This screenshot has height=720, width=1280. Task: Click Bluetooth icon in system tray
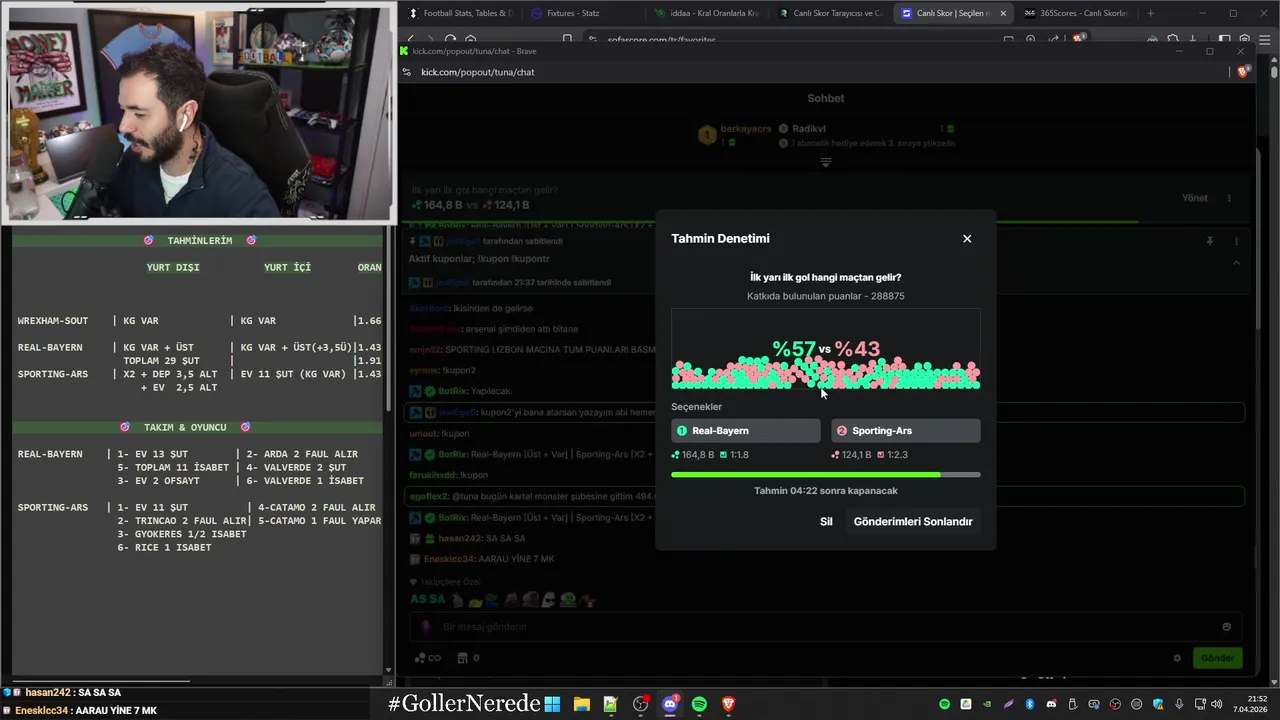pyautogui.click(x=1030, y=704)
